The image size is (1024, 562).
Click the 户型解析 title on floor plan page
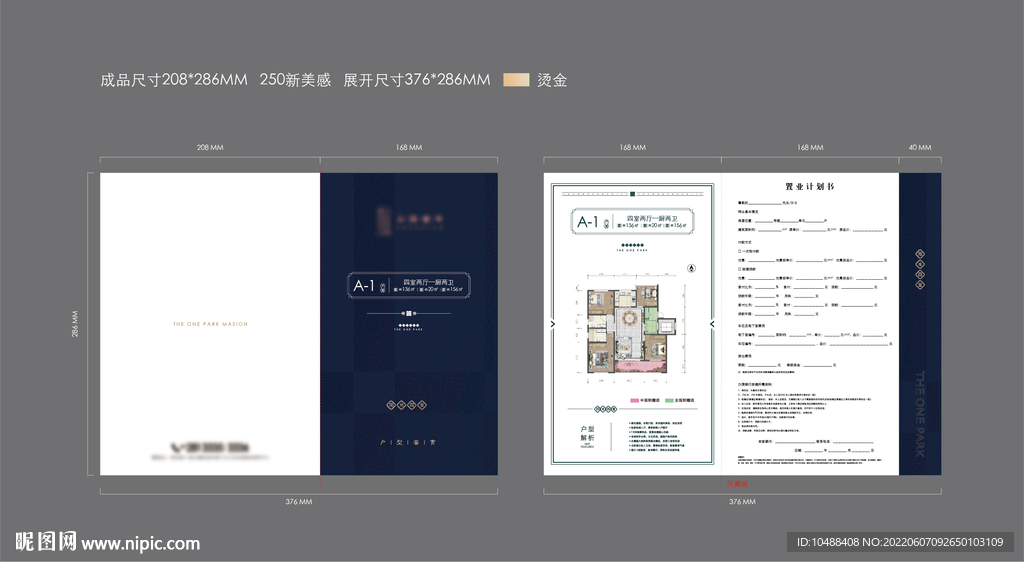pos(588,433)
